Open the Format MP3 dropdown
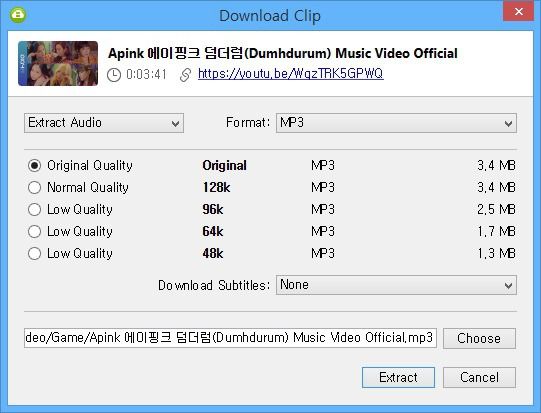The image size is (541, 413). [396, 123]
